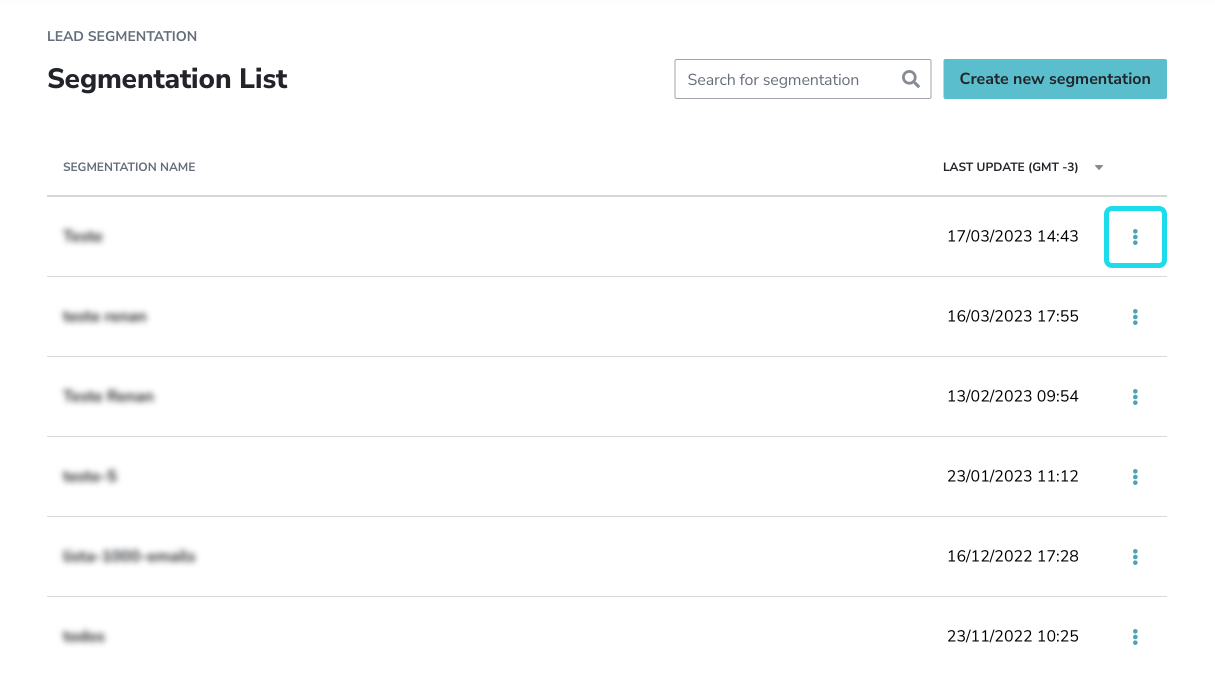Open three-dot menu for the 16/03/2023 17:55 row
The image size is (1215, 674).
click(x=1135, y=317)
